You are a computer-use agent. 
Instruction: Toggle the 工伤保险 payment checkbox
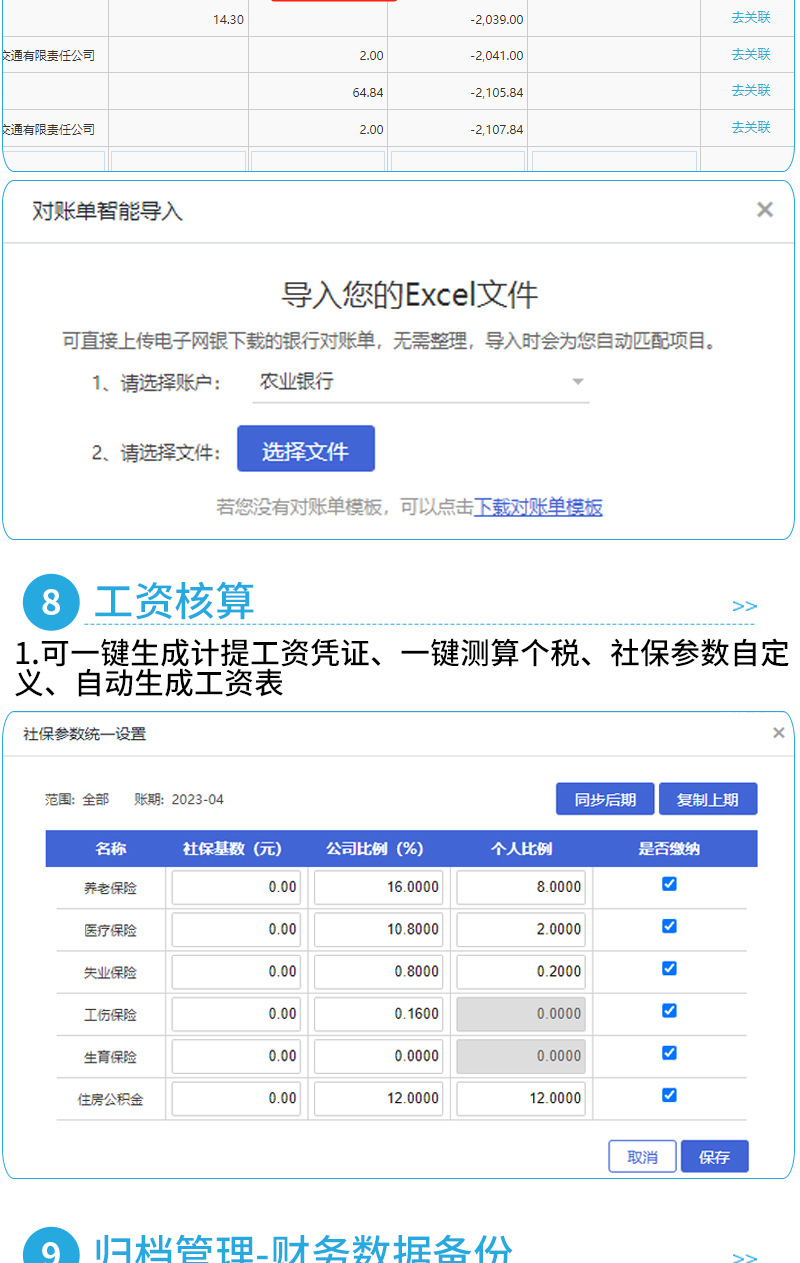coord(670,1011)
